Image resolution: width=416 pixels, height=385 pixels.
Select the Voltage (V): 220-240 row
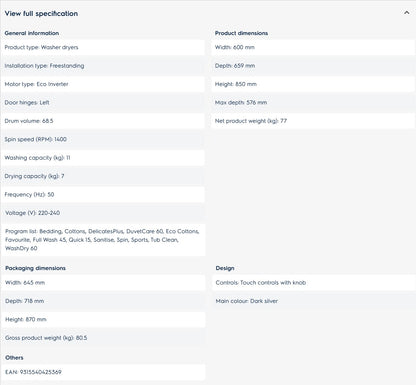pyautogui.click(x=103, y=213)
